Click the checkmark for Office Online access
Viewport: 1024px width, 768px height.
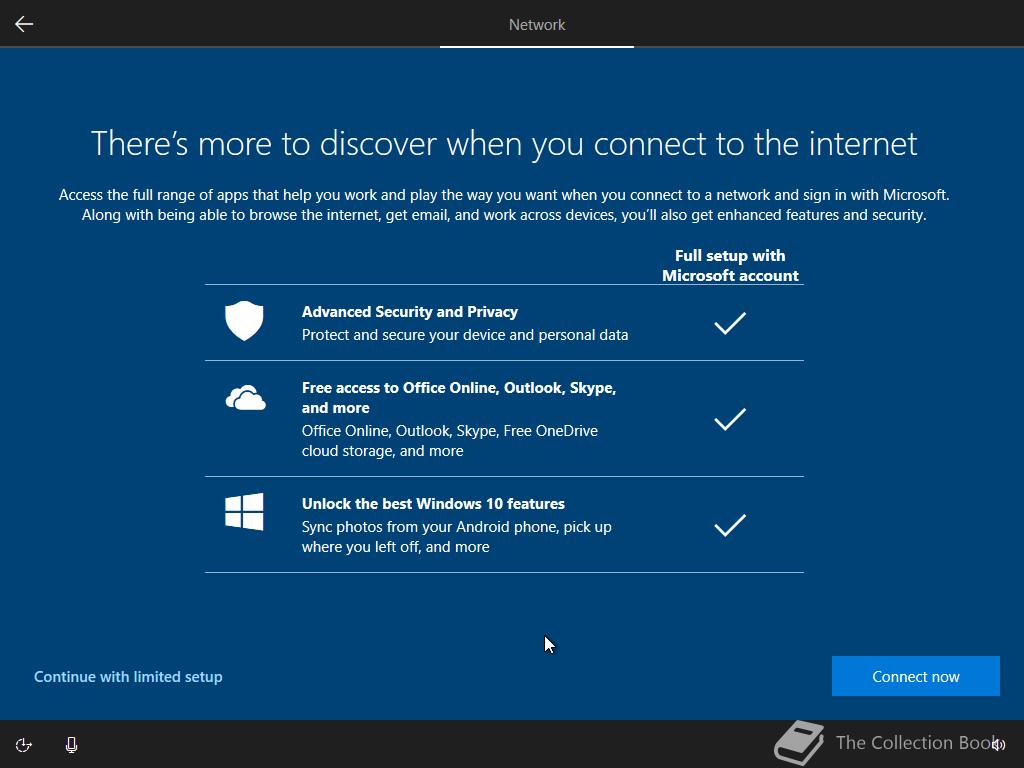tap(730, 419)
